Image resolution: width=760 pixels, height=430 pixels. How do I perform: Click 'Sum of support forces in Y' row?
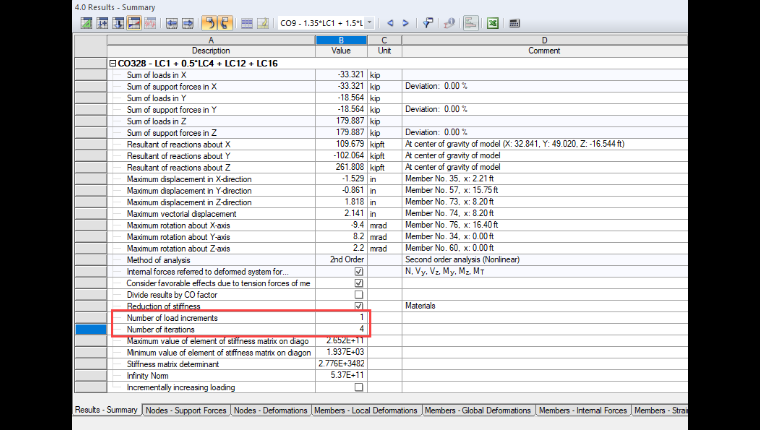pyautogui.click(x=380, y=110)
